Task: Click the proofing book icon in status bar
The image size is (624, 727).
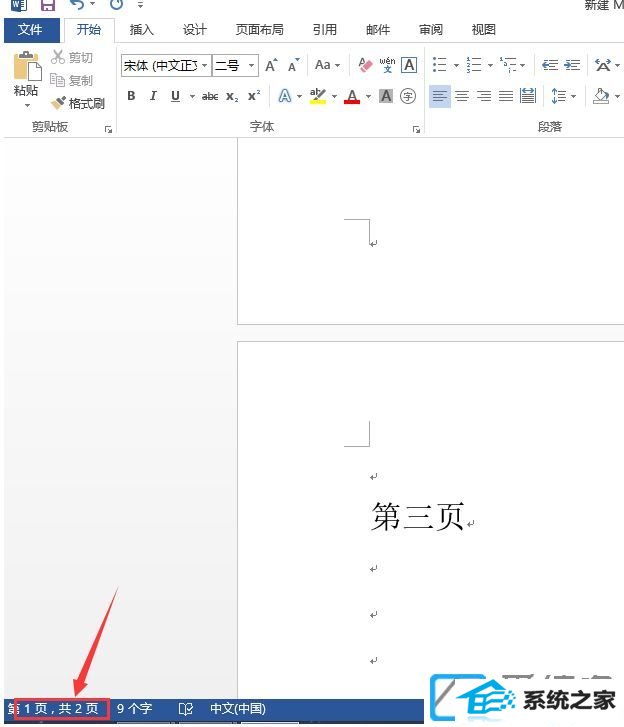Action: tap(185, 708)
